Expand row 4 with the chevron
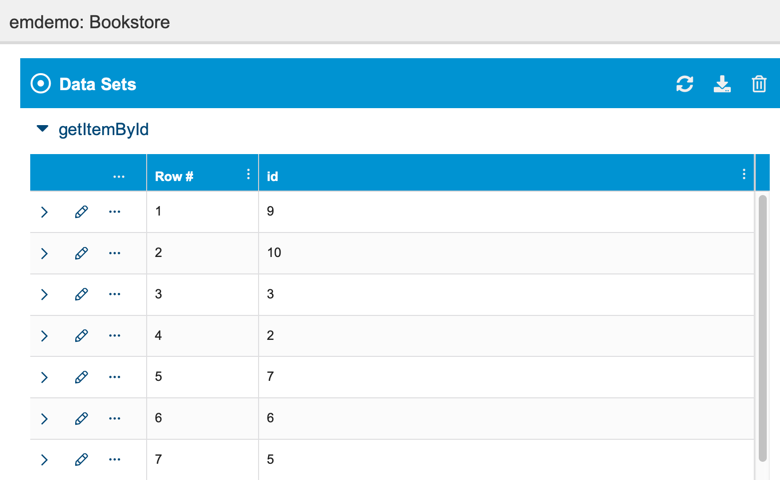 coord(44,336)
